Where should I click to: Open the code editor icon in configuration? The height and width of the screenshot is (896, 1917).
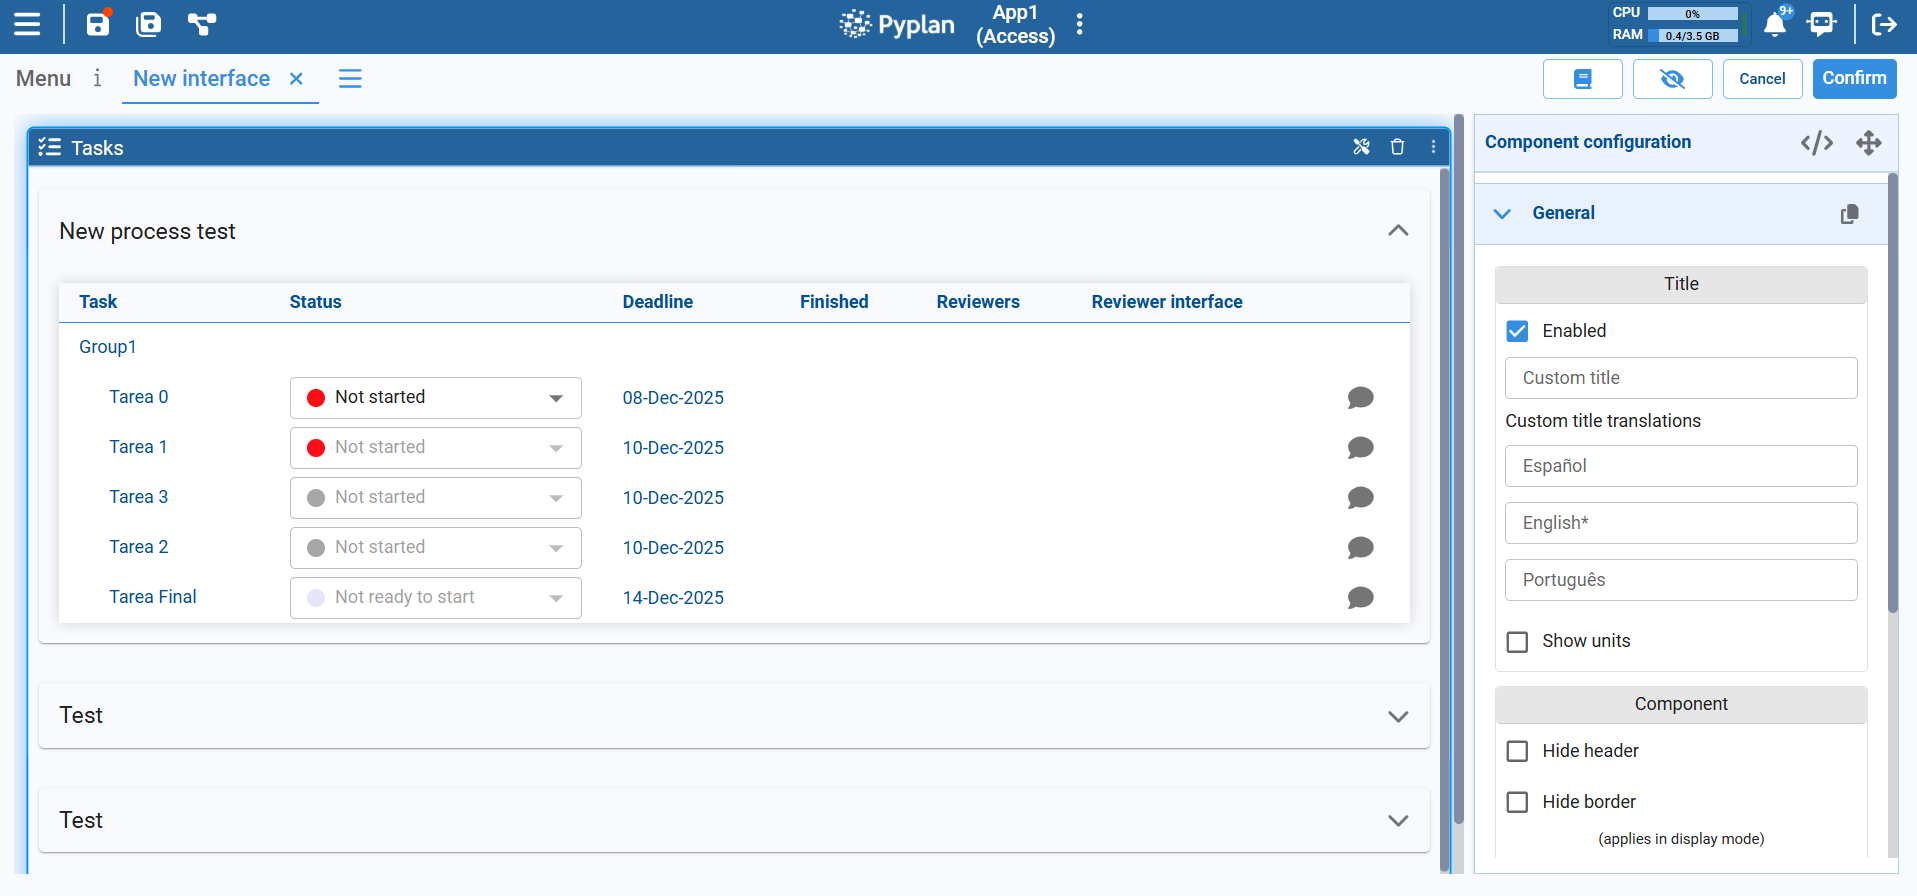(1816, 143)
